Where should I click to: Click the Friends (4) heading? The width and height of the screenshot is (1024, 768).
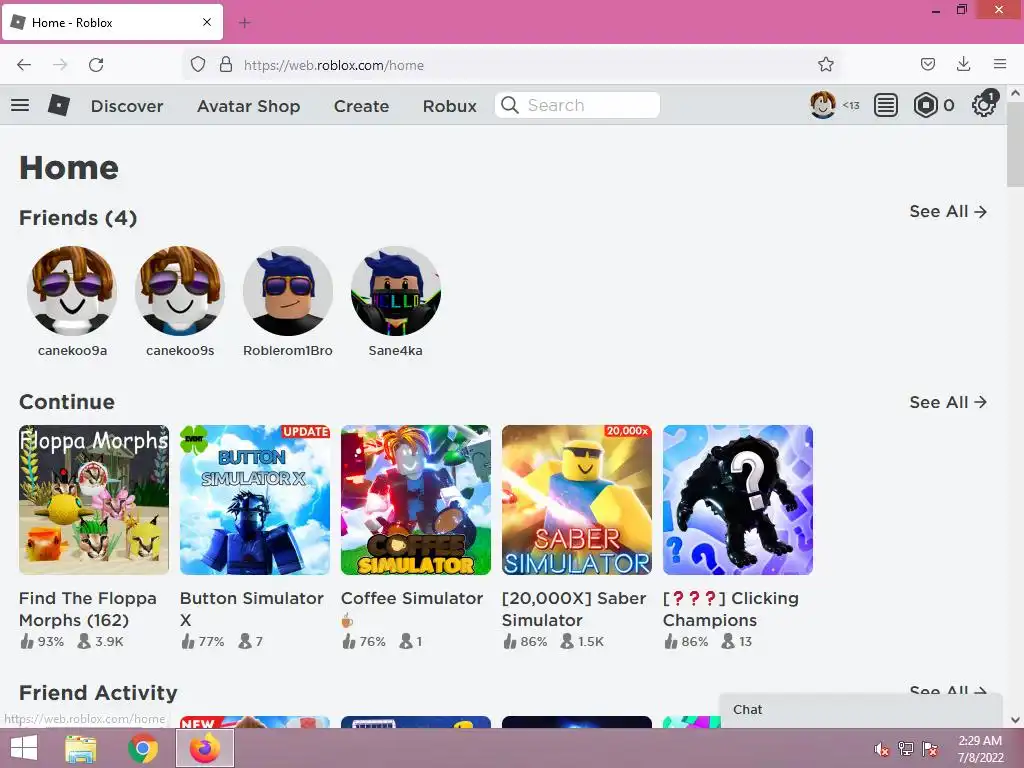pos(78,218)
